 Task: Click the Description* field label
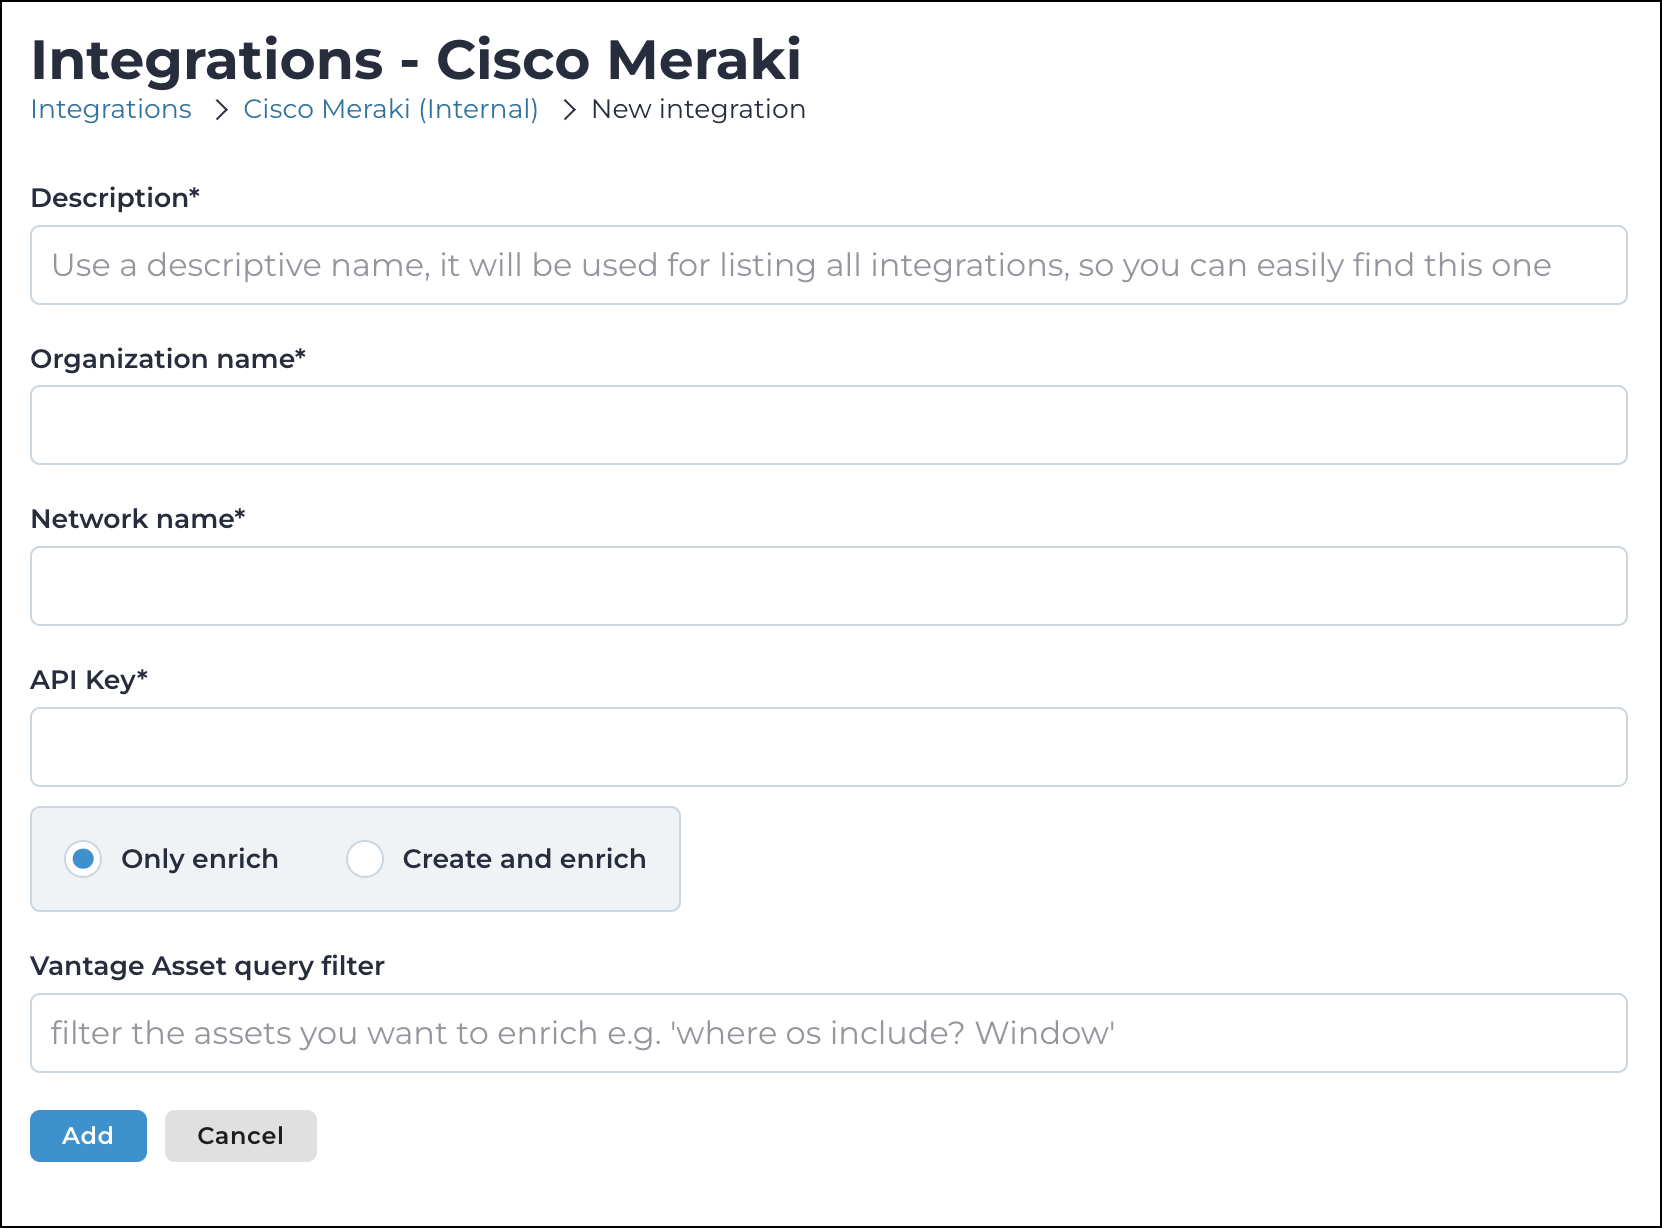115,198
